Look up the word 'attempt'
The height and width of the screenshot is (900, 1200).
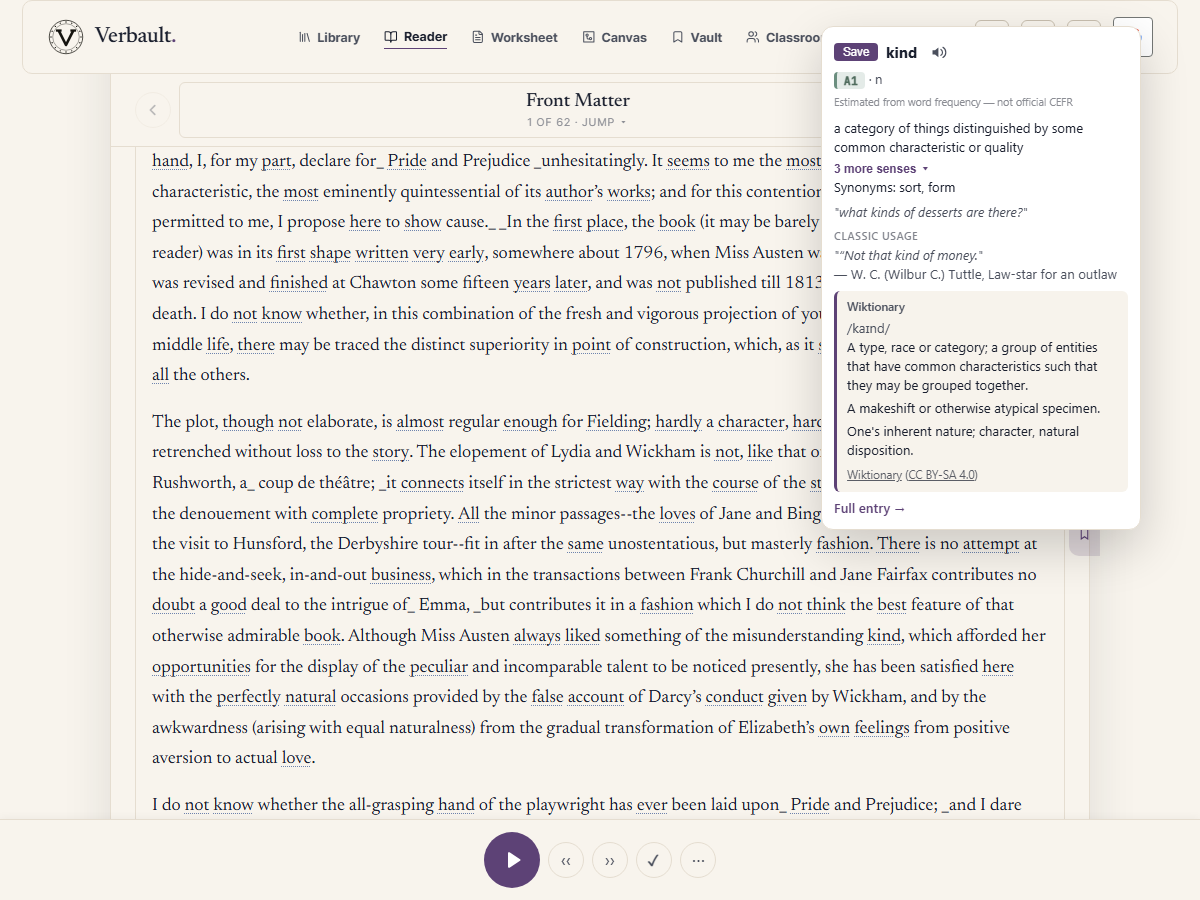tap(991, 544)
